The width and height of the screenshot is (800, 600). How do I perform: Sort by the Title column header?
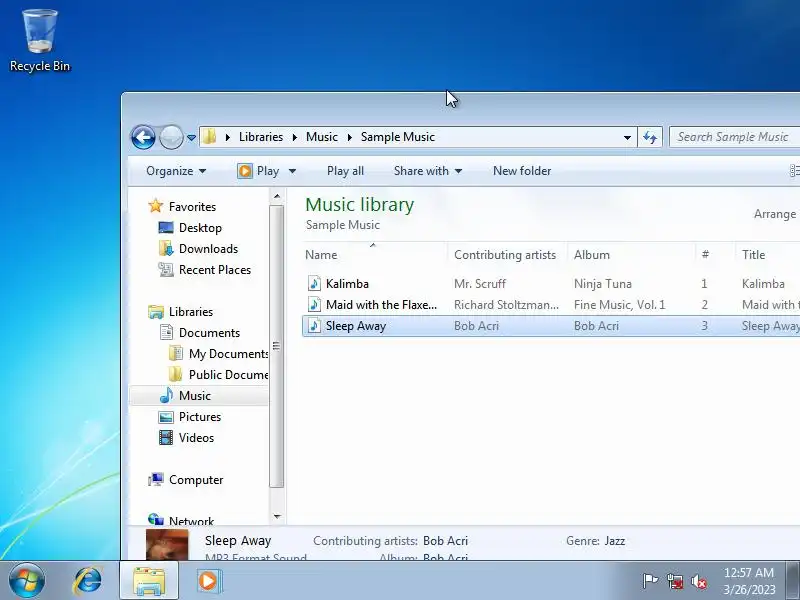(x=768, y=255)
